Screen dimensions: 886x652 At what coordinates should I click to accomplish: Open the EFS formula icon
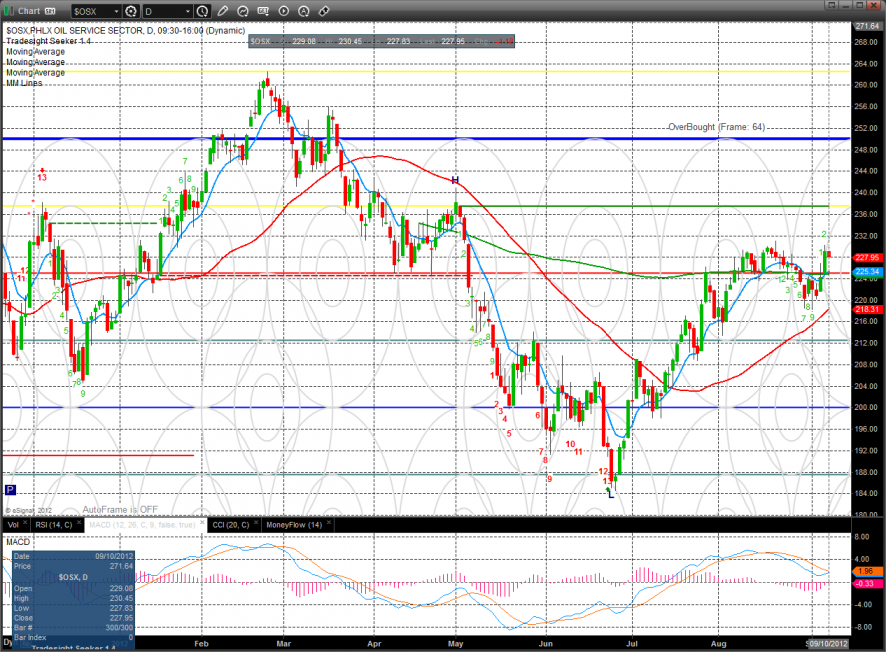[x=263, y=11]
